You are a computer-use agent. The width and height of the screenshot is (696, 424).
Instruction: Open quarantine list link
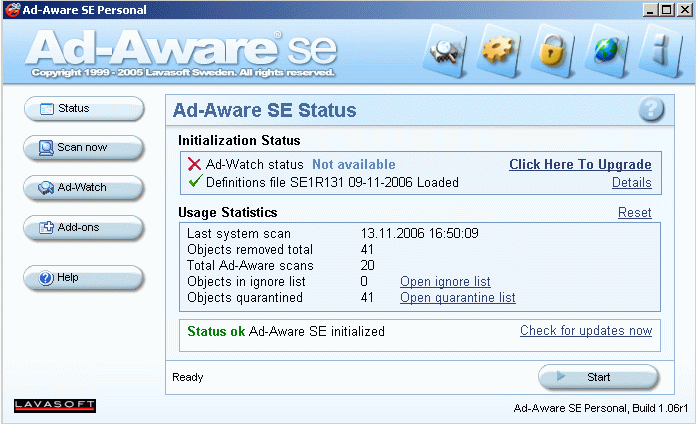[x=458, y=297]
